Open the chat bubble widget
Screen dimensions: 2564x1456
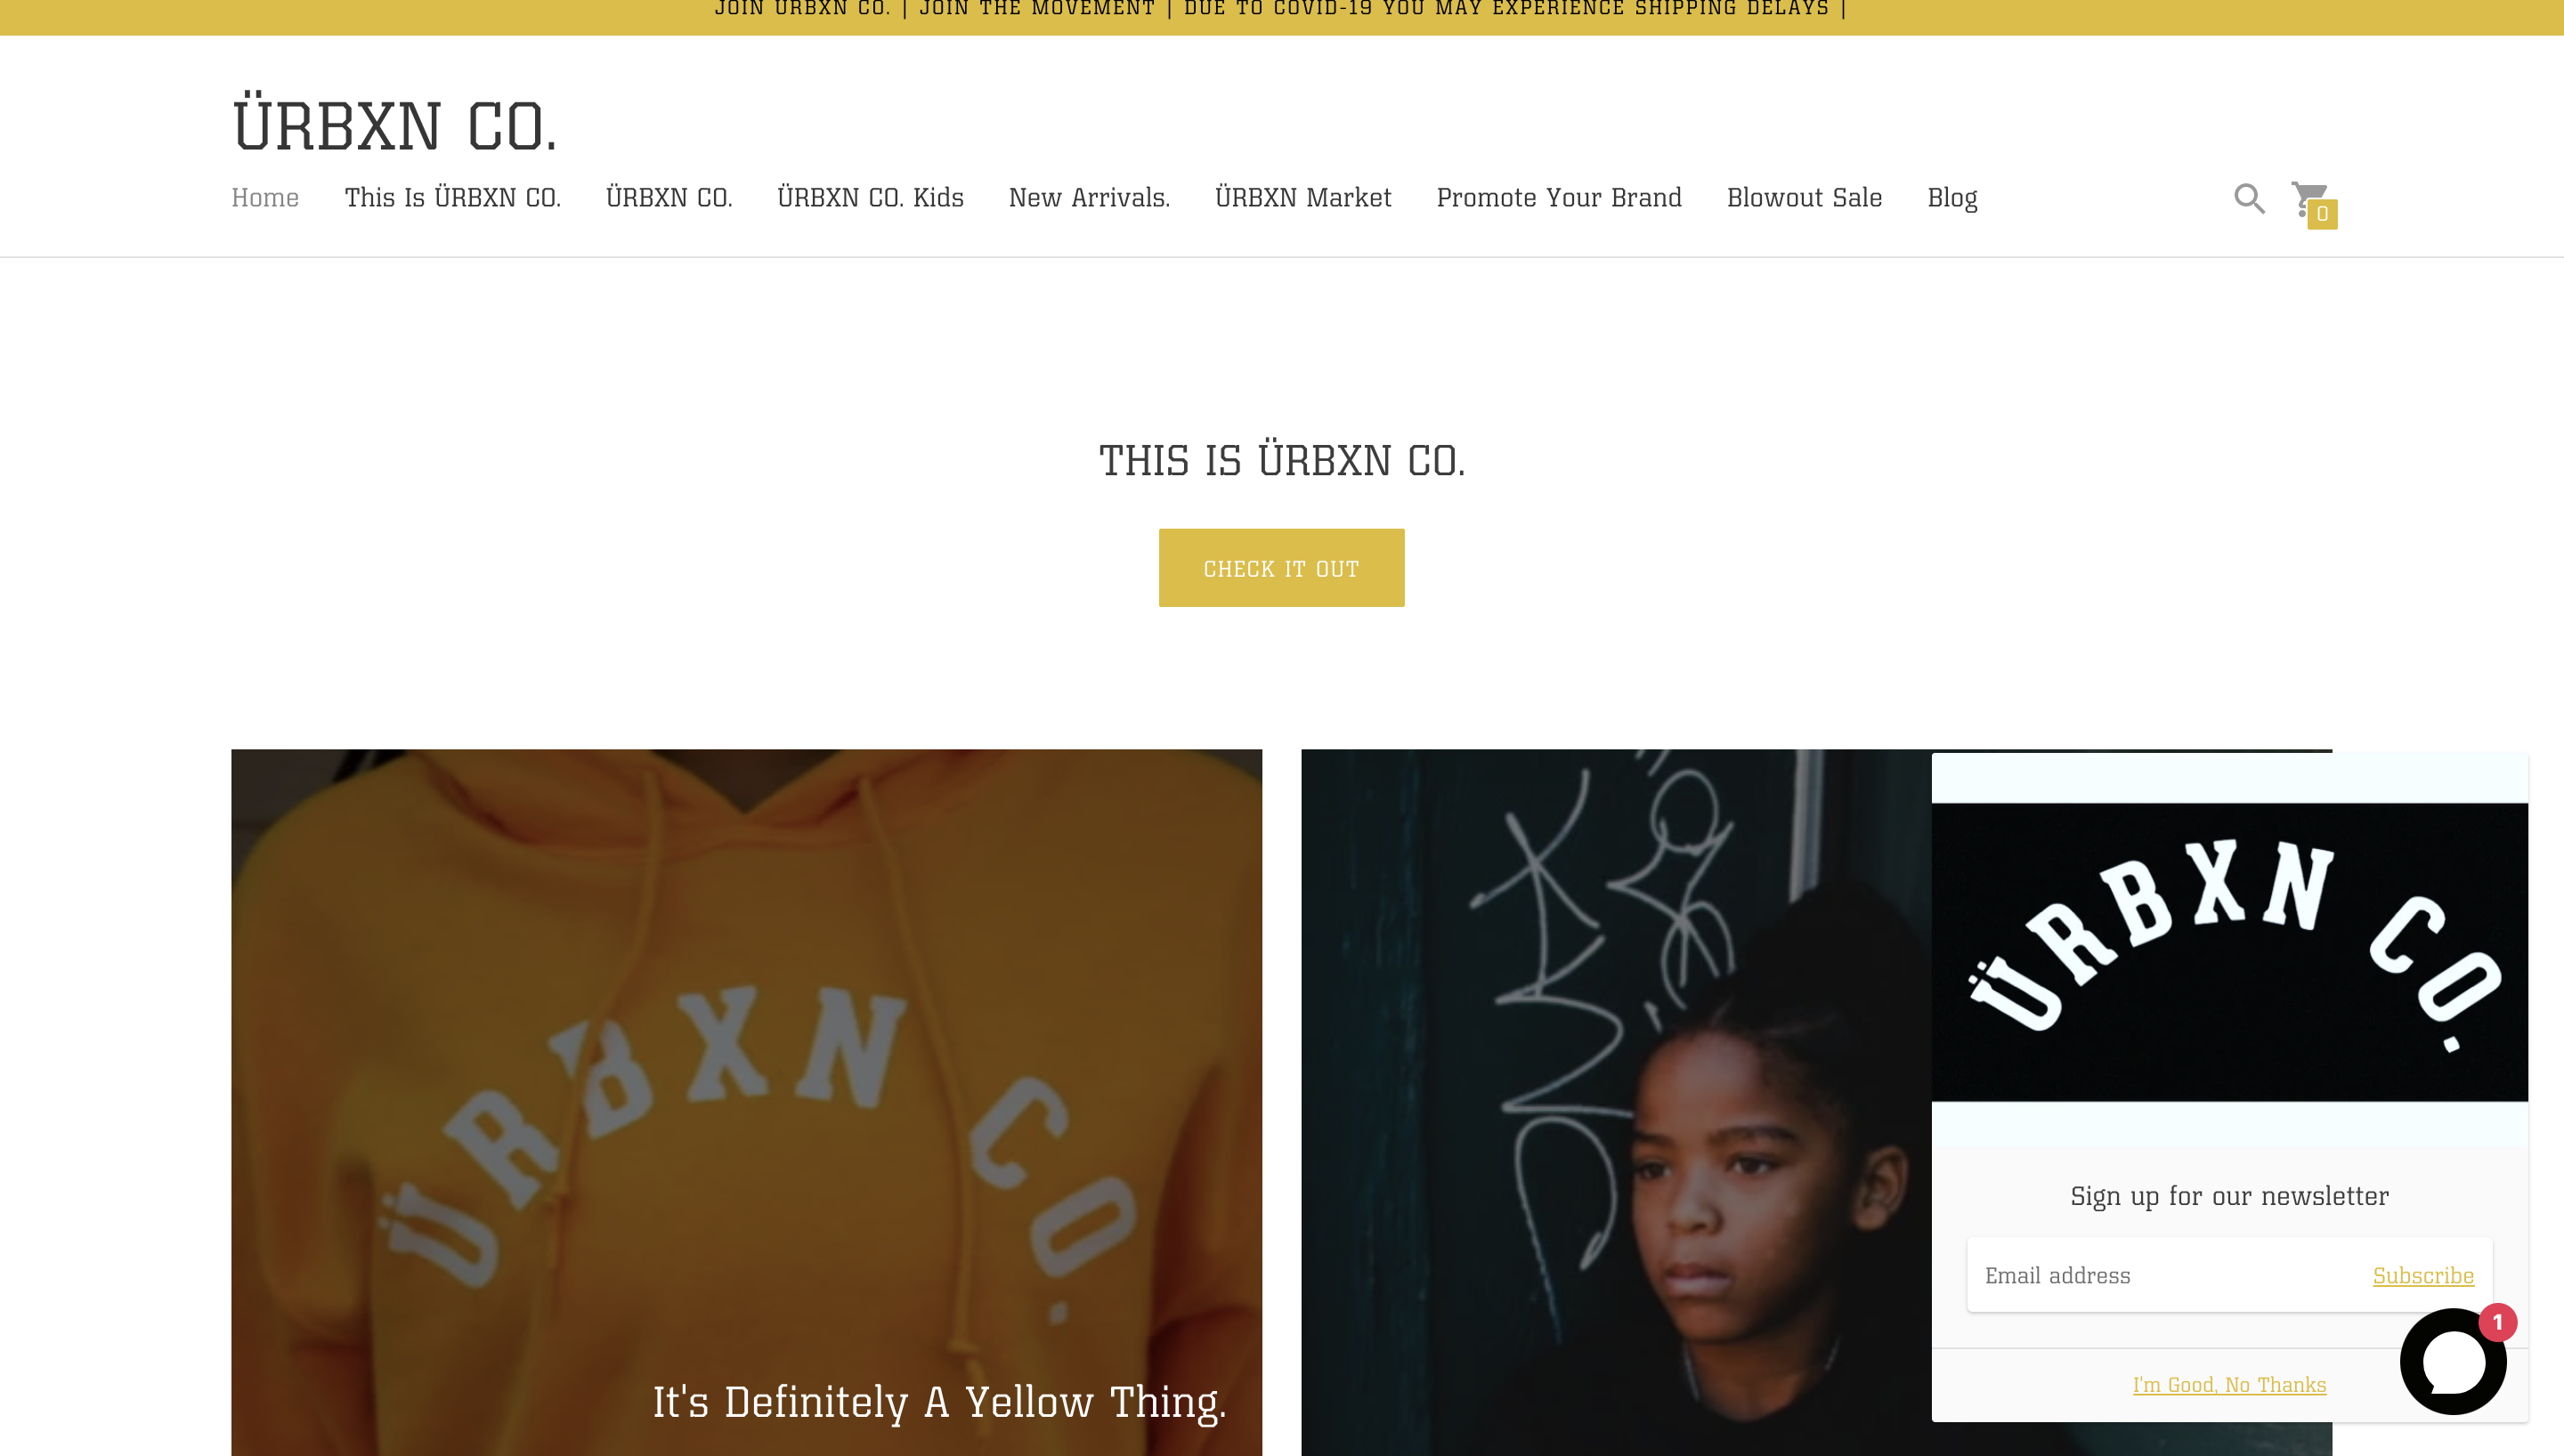[2452, 1361]
